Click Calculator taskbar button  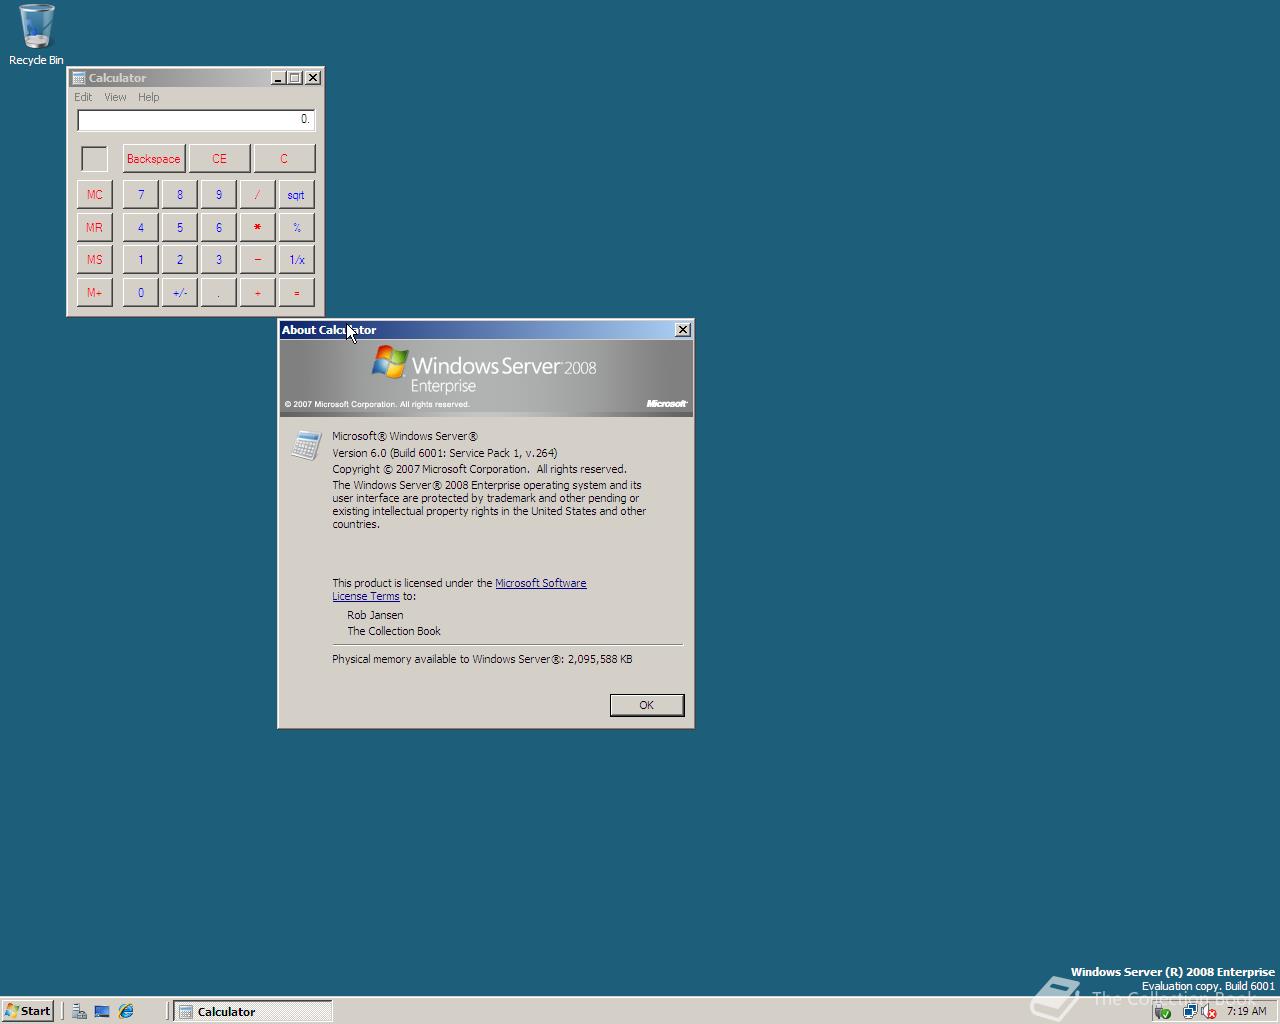pyautogui.click(x=253, y=1011)
